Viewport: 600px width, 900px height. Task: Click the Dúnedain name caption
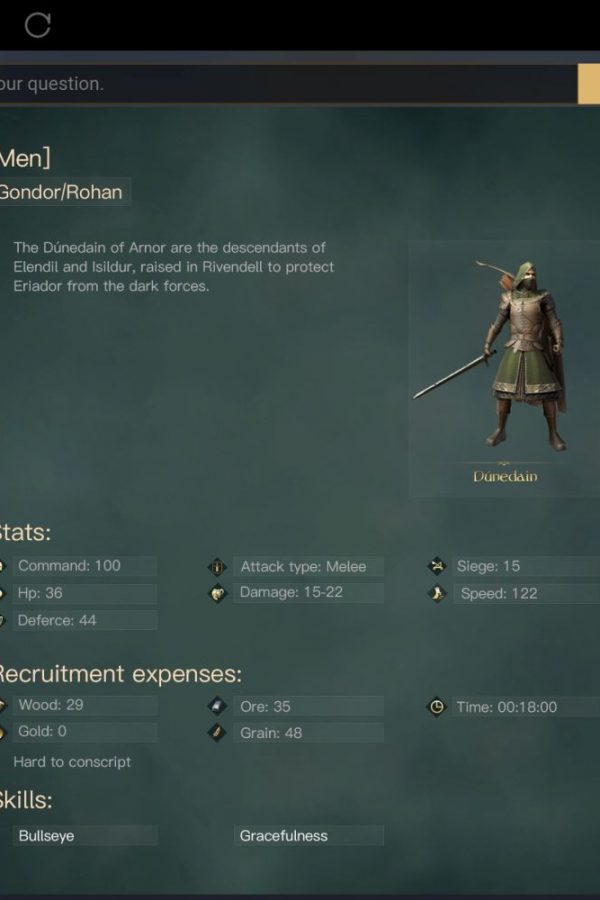point(505,476)
